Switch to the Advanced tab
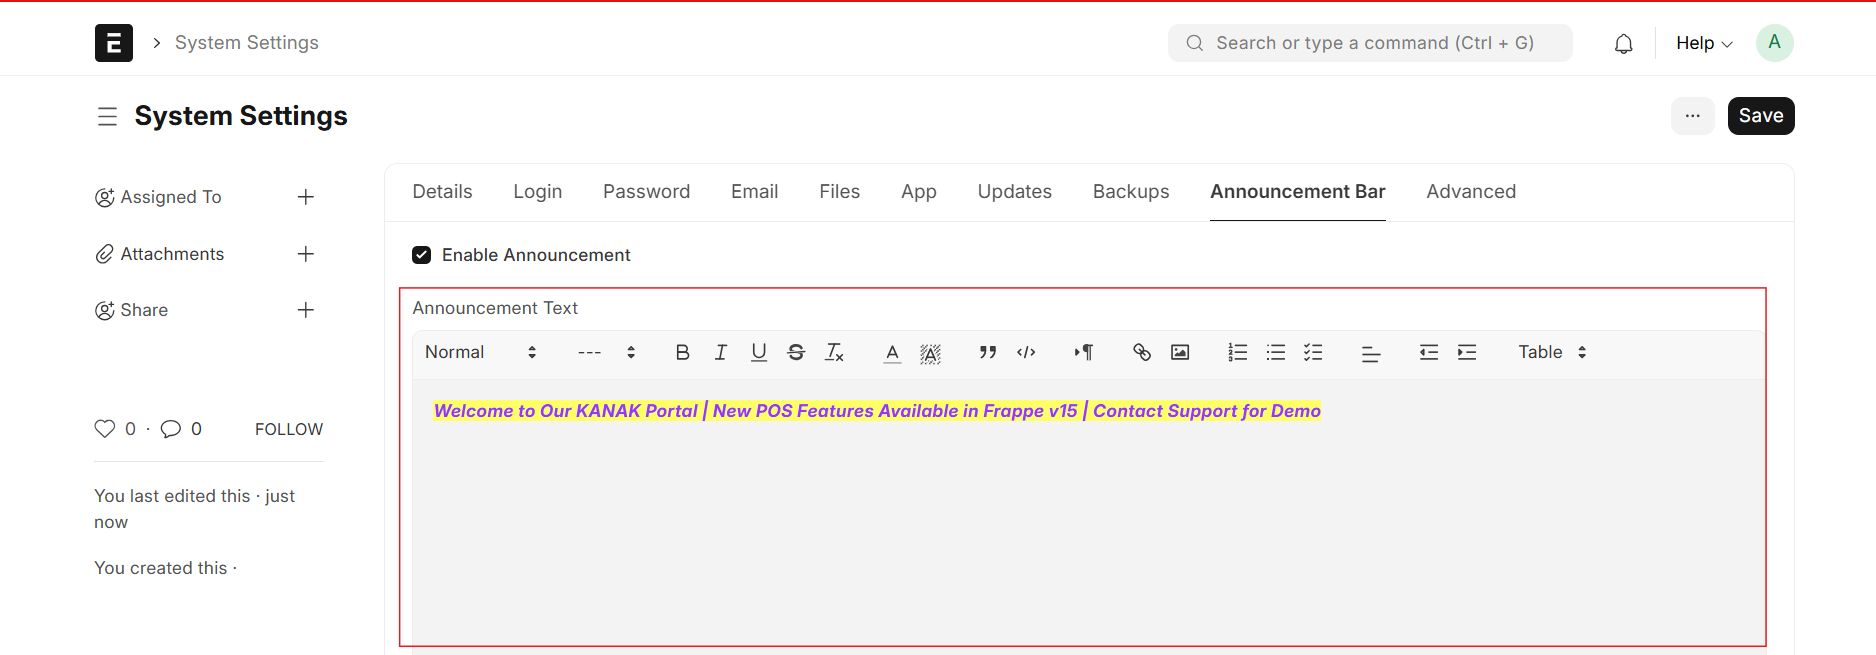 1471,192
